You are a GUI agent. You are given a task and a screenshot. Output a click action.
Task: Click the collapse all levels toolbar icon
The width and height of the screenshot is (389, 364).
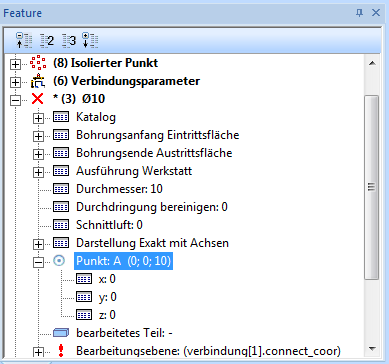click(24, 40)
